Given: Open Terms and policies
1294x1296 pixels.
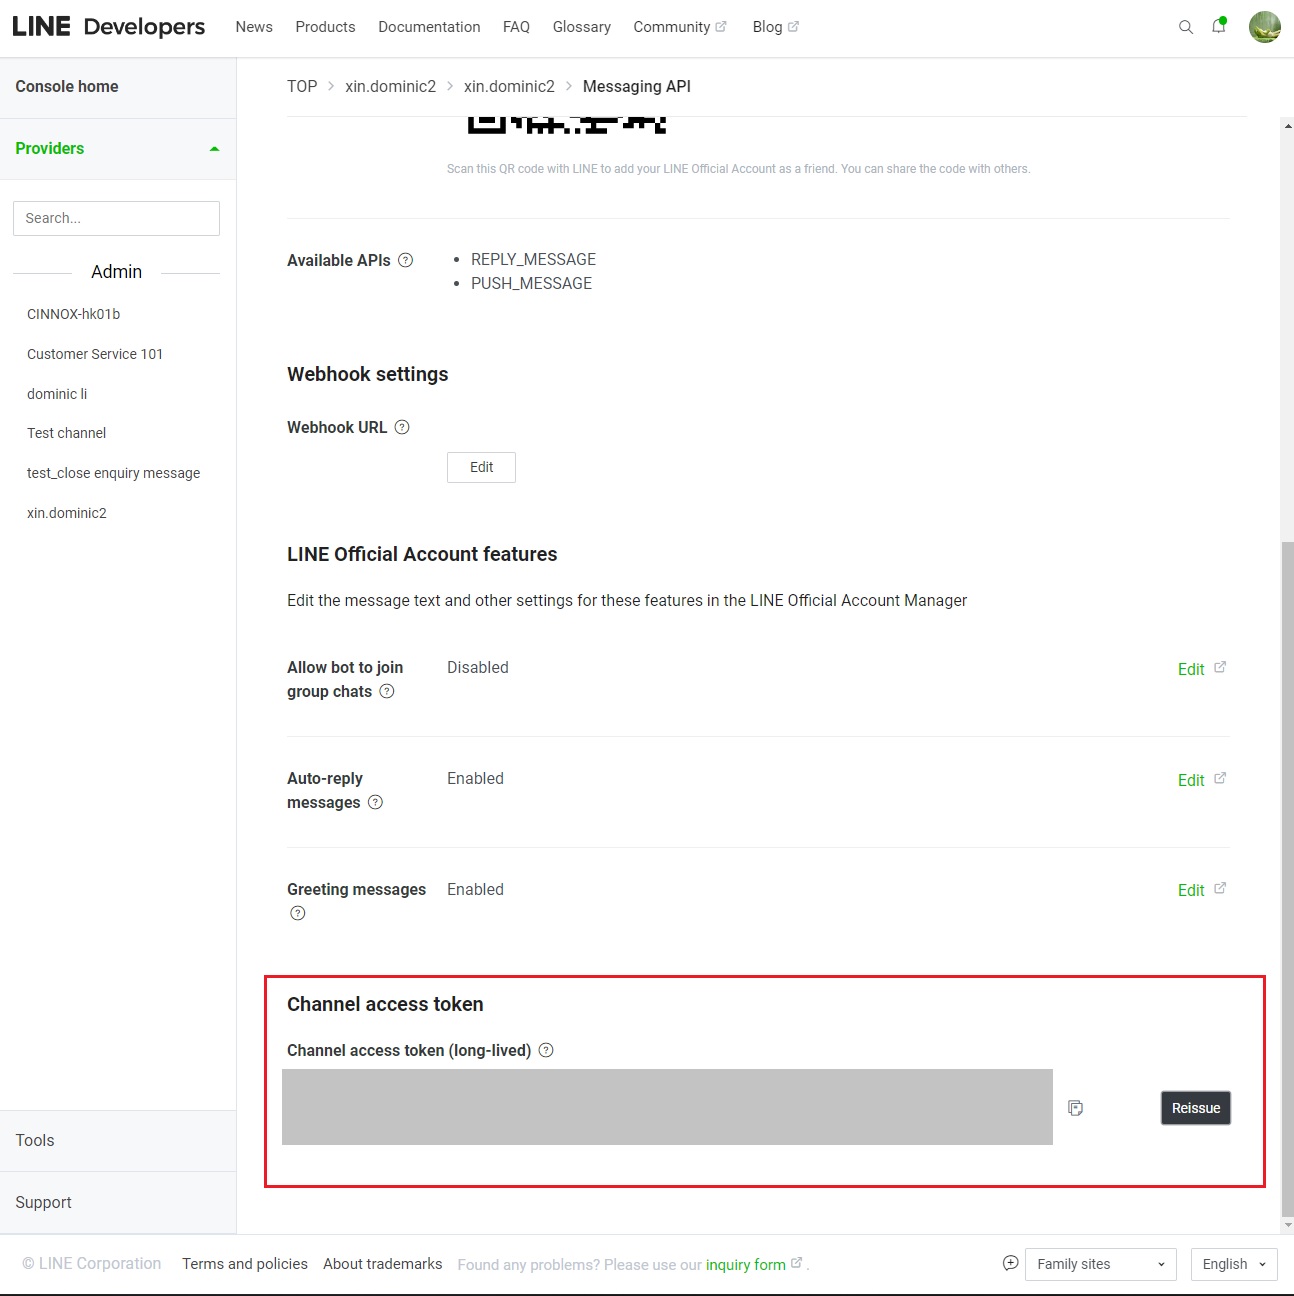Looking at the screenshot, I should tap(245, 1264).
